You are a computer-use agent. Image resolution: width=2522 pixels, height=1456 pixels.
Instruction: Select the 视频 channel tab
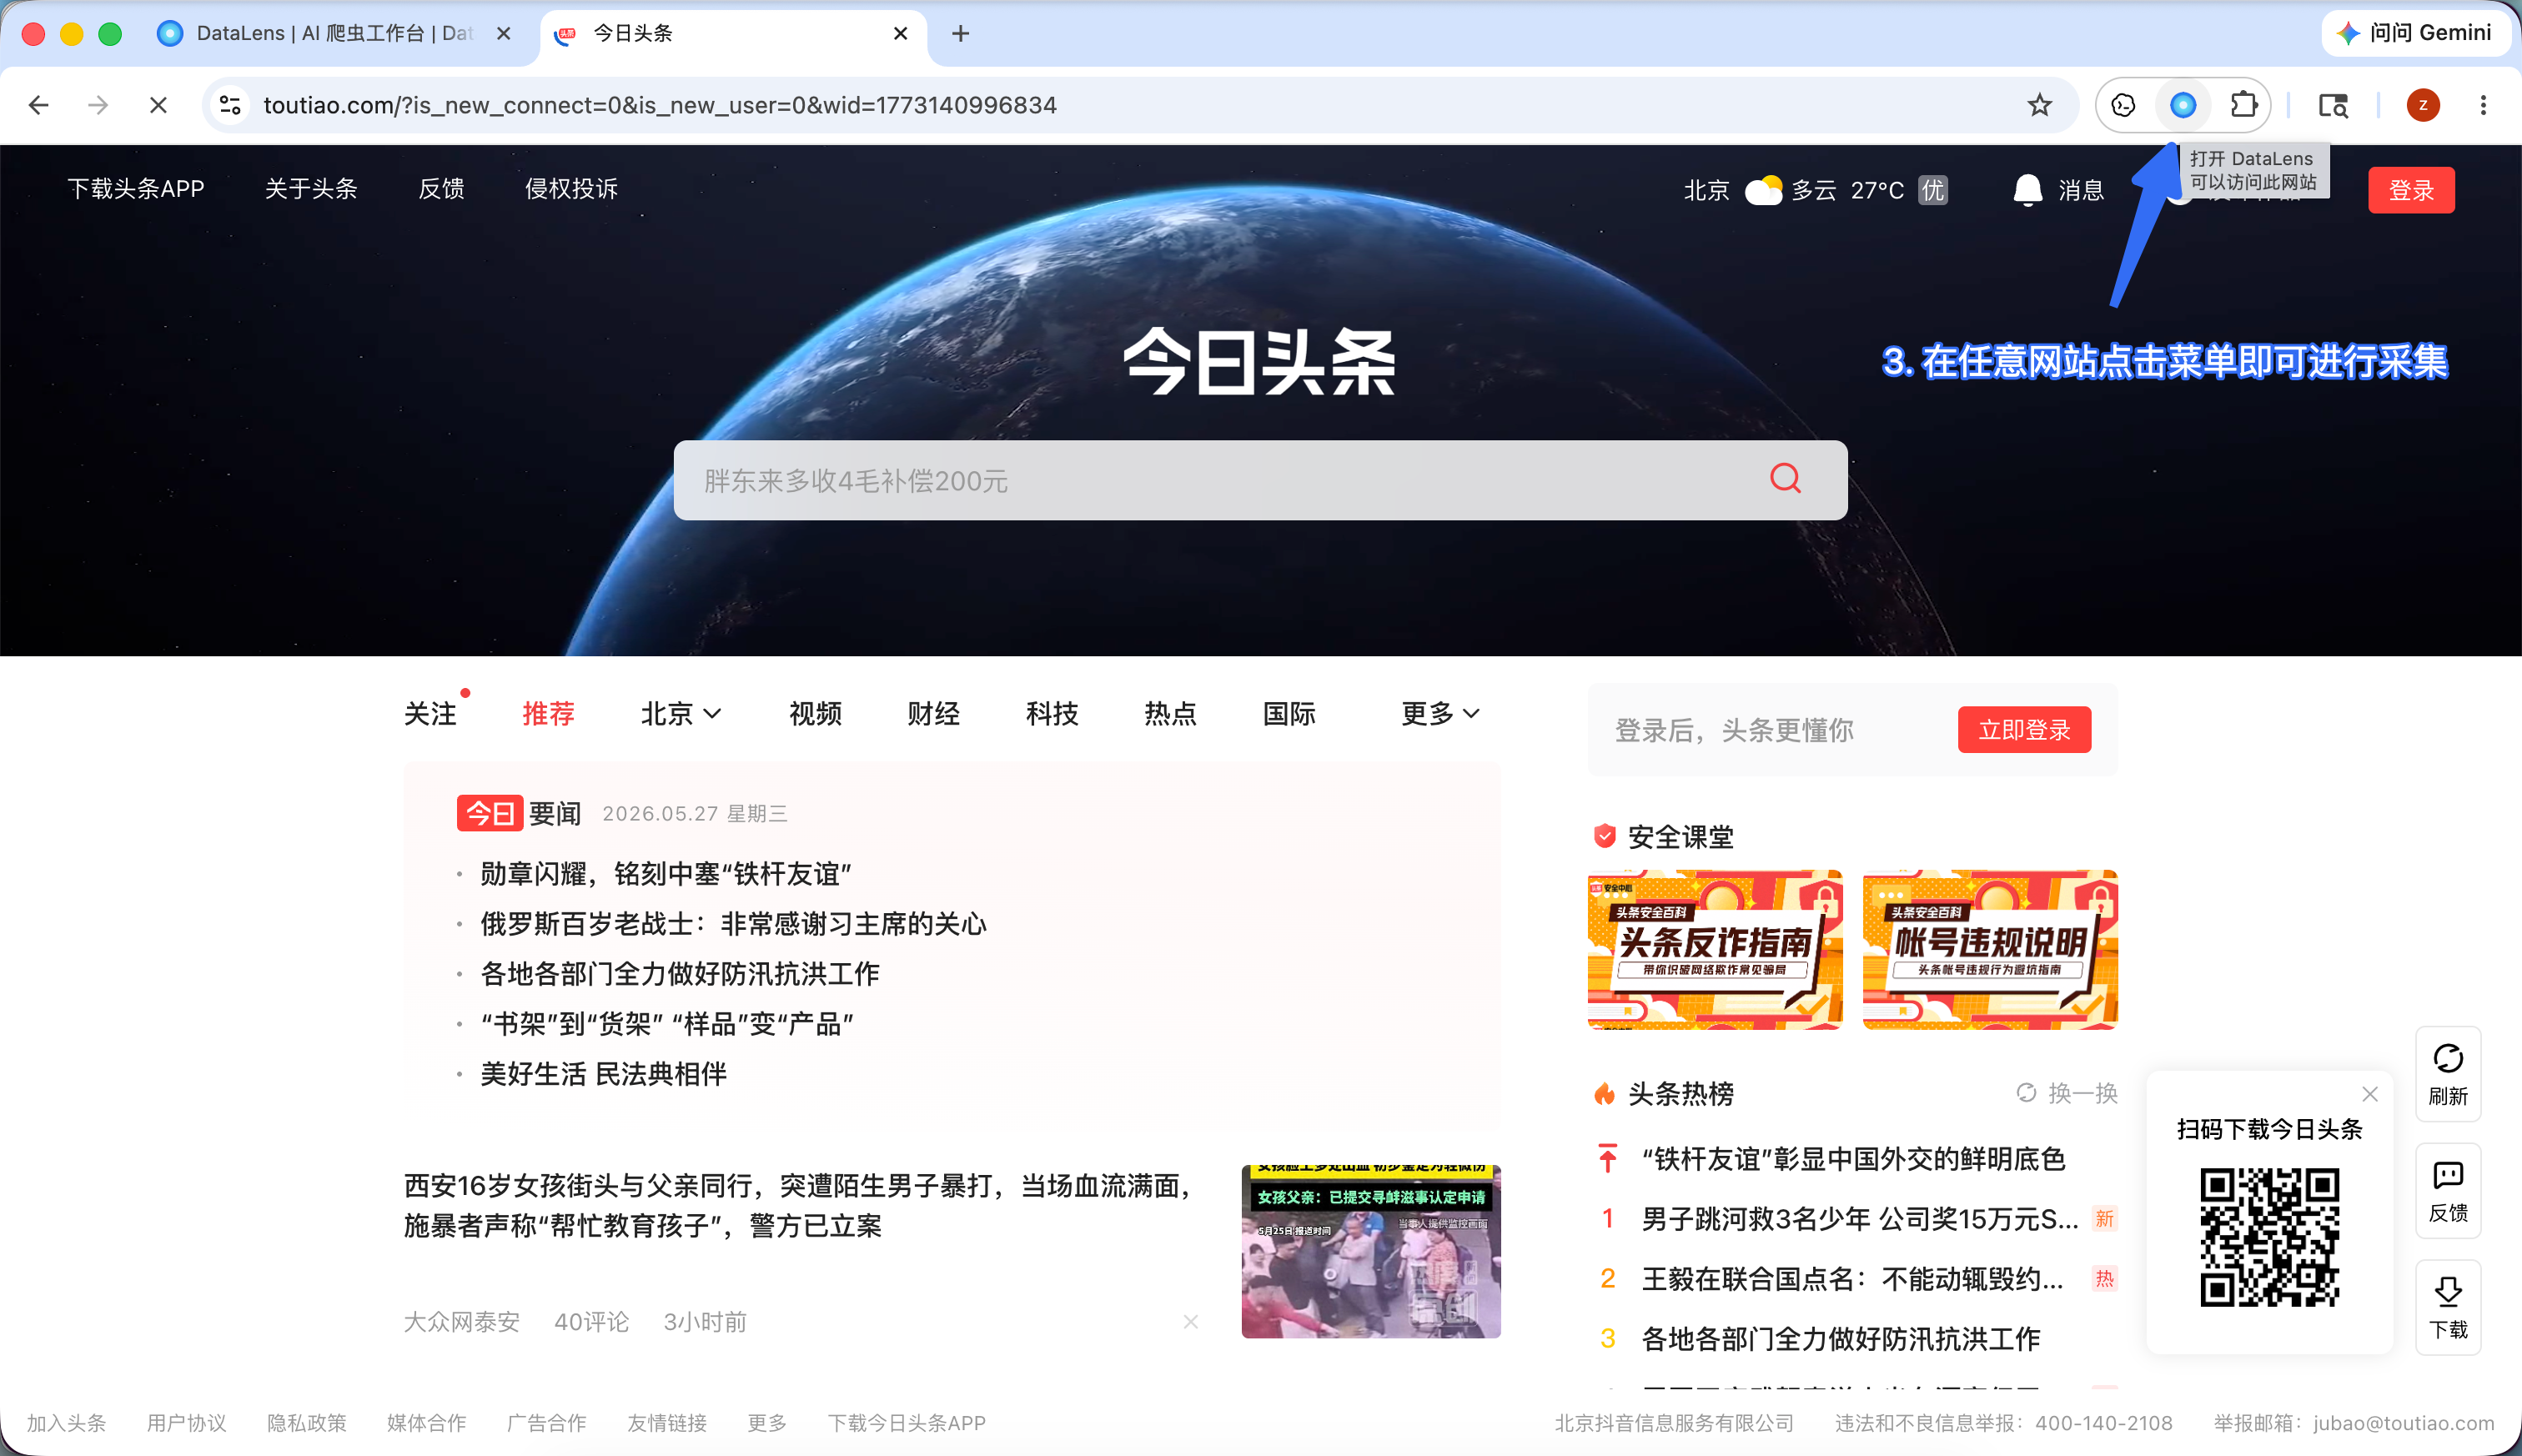click(x=815, y=713)
